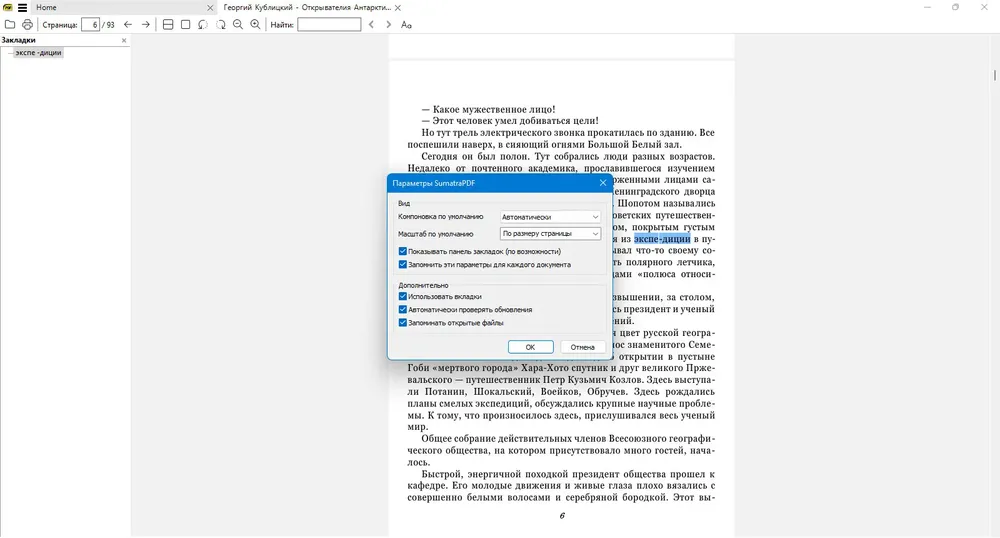The height and width of the screenshot is (538, 1000).
Task: Open the hamburger menu
Action: pyautogui.click(x=22, y=8)
